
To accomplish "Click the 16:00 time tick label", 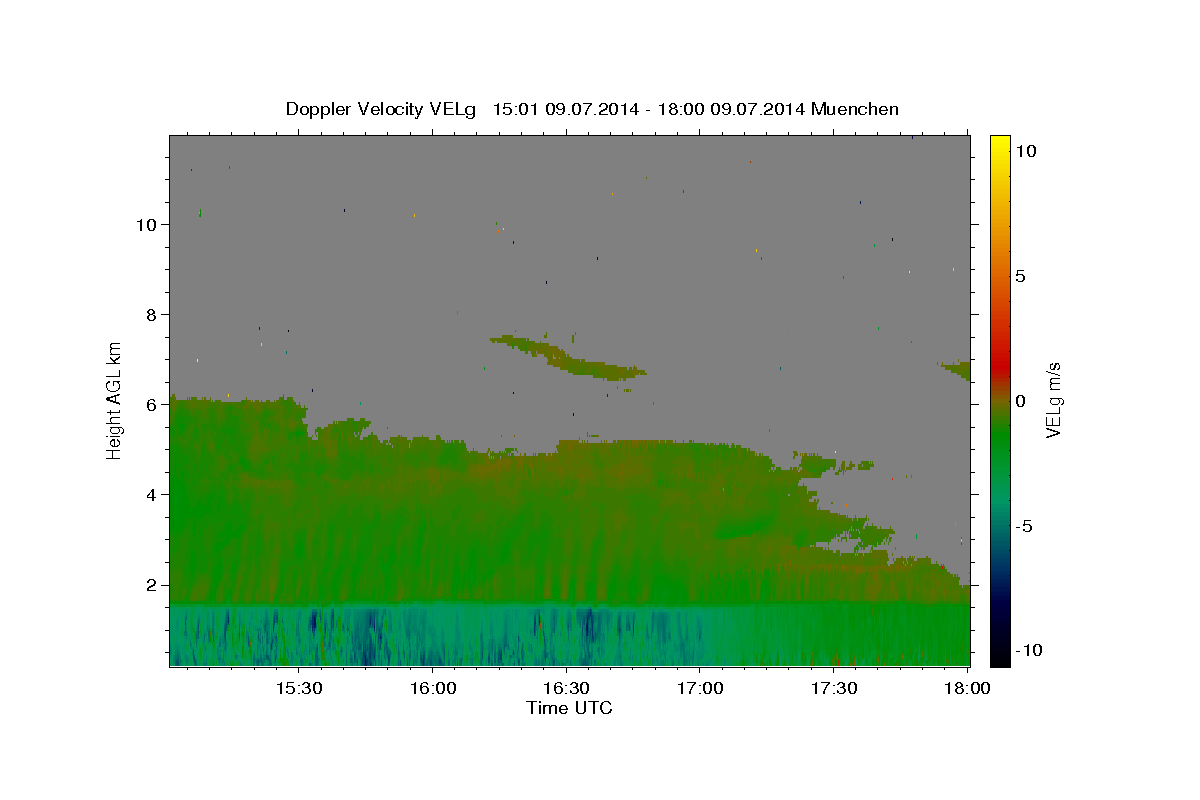I will pos(432,689).
